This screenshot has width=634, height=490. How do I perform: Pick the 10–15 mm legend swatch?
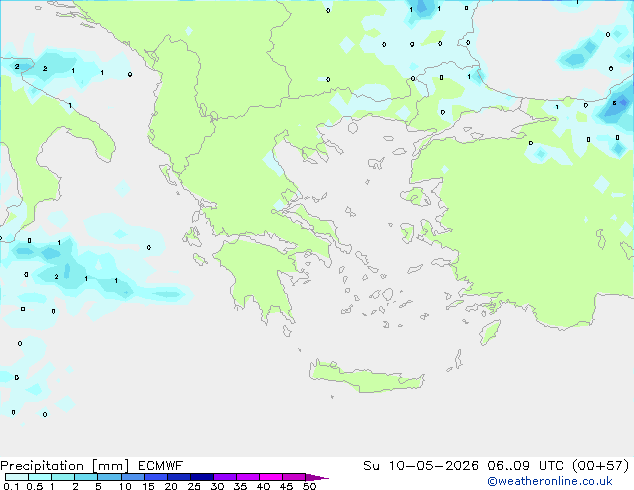coord(132,477)
